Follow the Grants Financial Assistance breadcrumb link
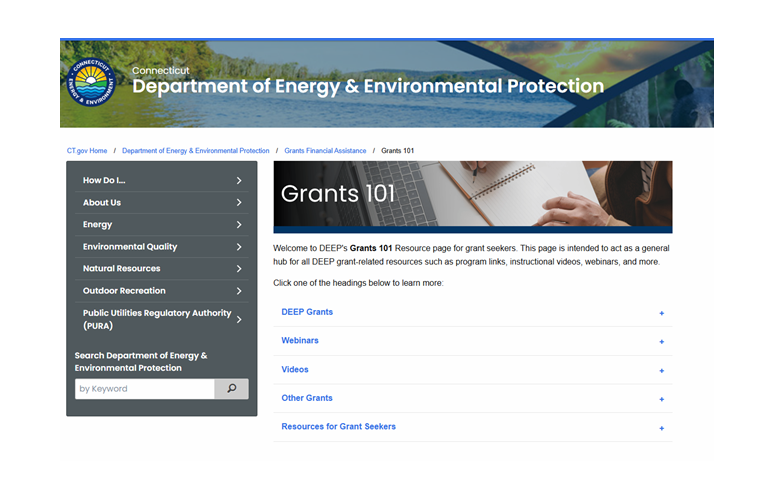The height and width of the screenshot is (500, 774). click(x=325, y=151)
